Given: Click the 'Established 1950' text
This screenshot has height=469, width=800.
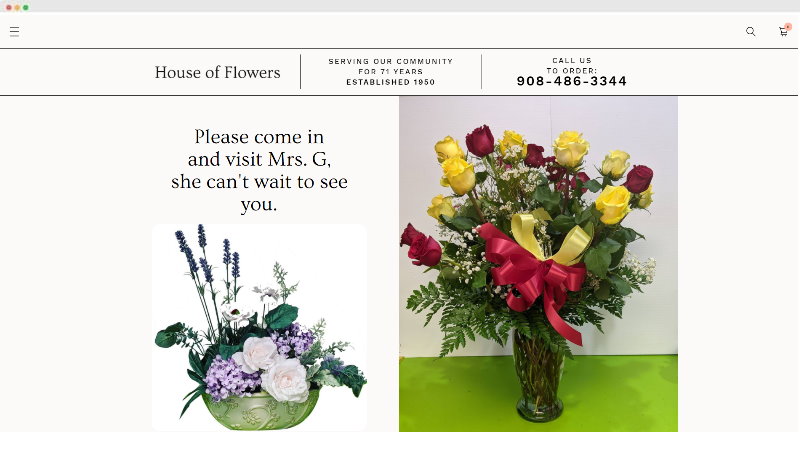Looking at the screenshot, I should click(390, 82).
